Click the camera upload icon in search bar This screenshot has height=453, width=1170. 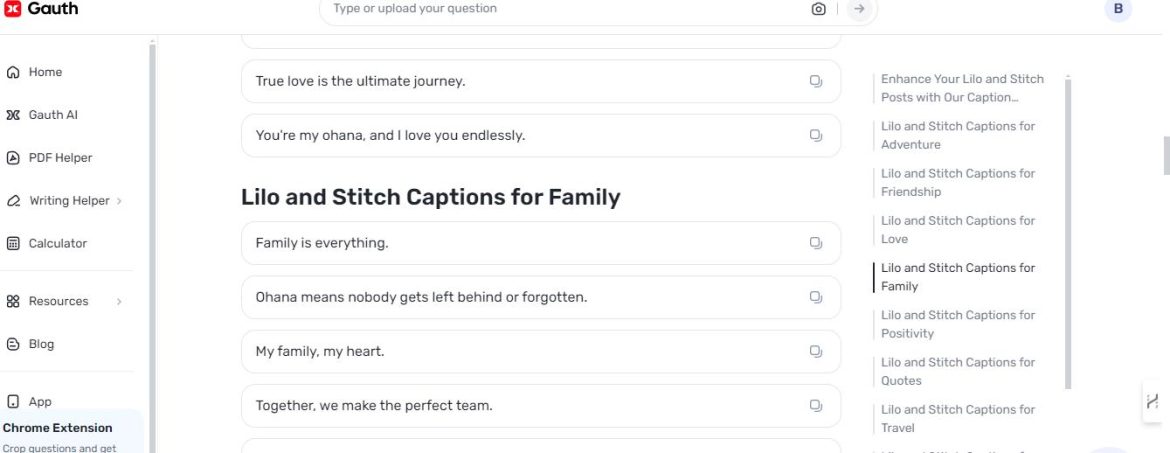[x=819, y=9]
